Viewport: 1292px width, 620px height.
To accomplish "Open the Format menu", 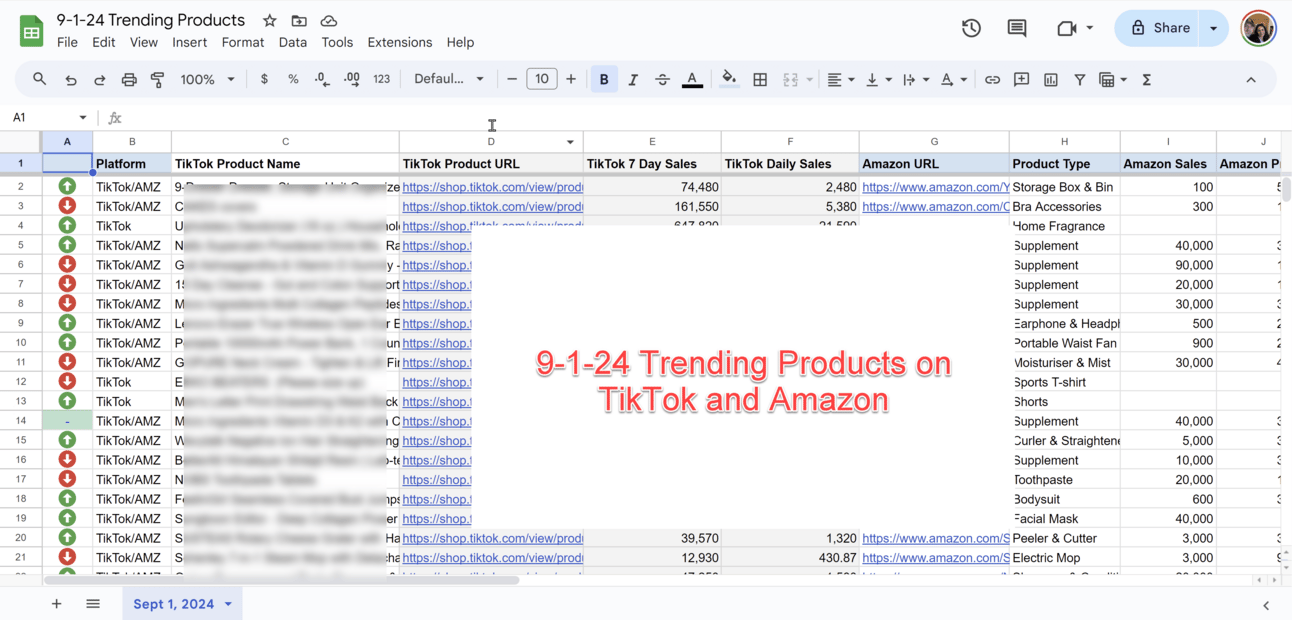I will click(243, 42).
